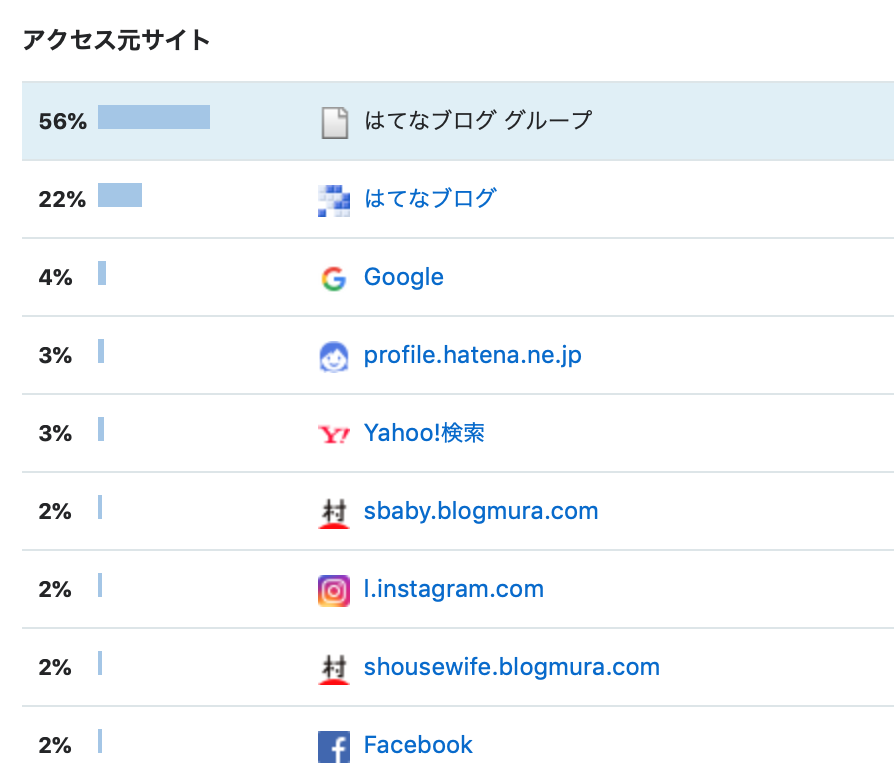Click the 村 icon beside sbaby.blogmura.com
894x774 pixels.
click(334, 513)
